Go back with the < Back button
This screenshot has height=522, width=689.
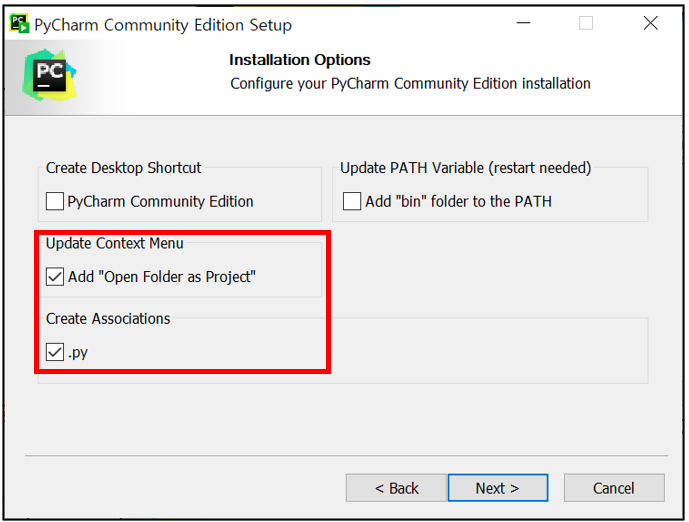[396, 488]
